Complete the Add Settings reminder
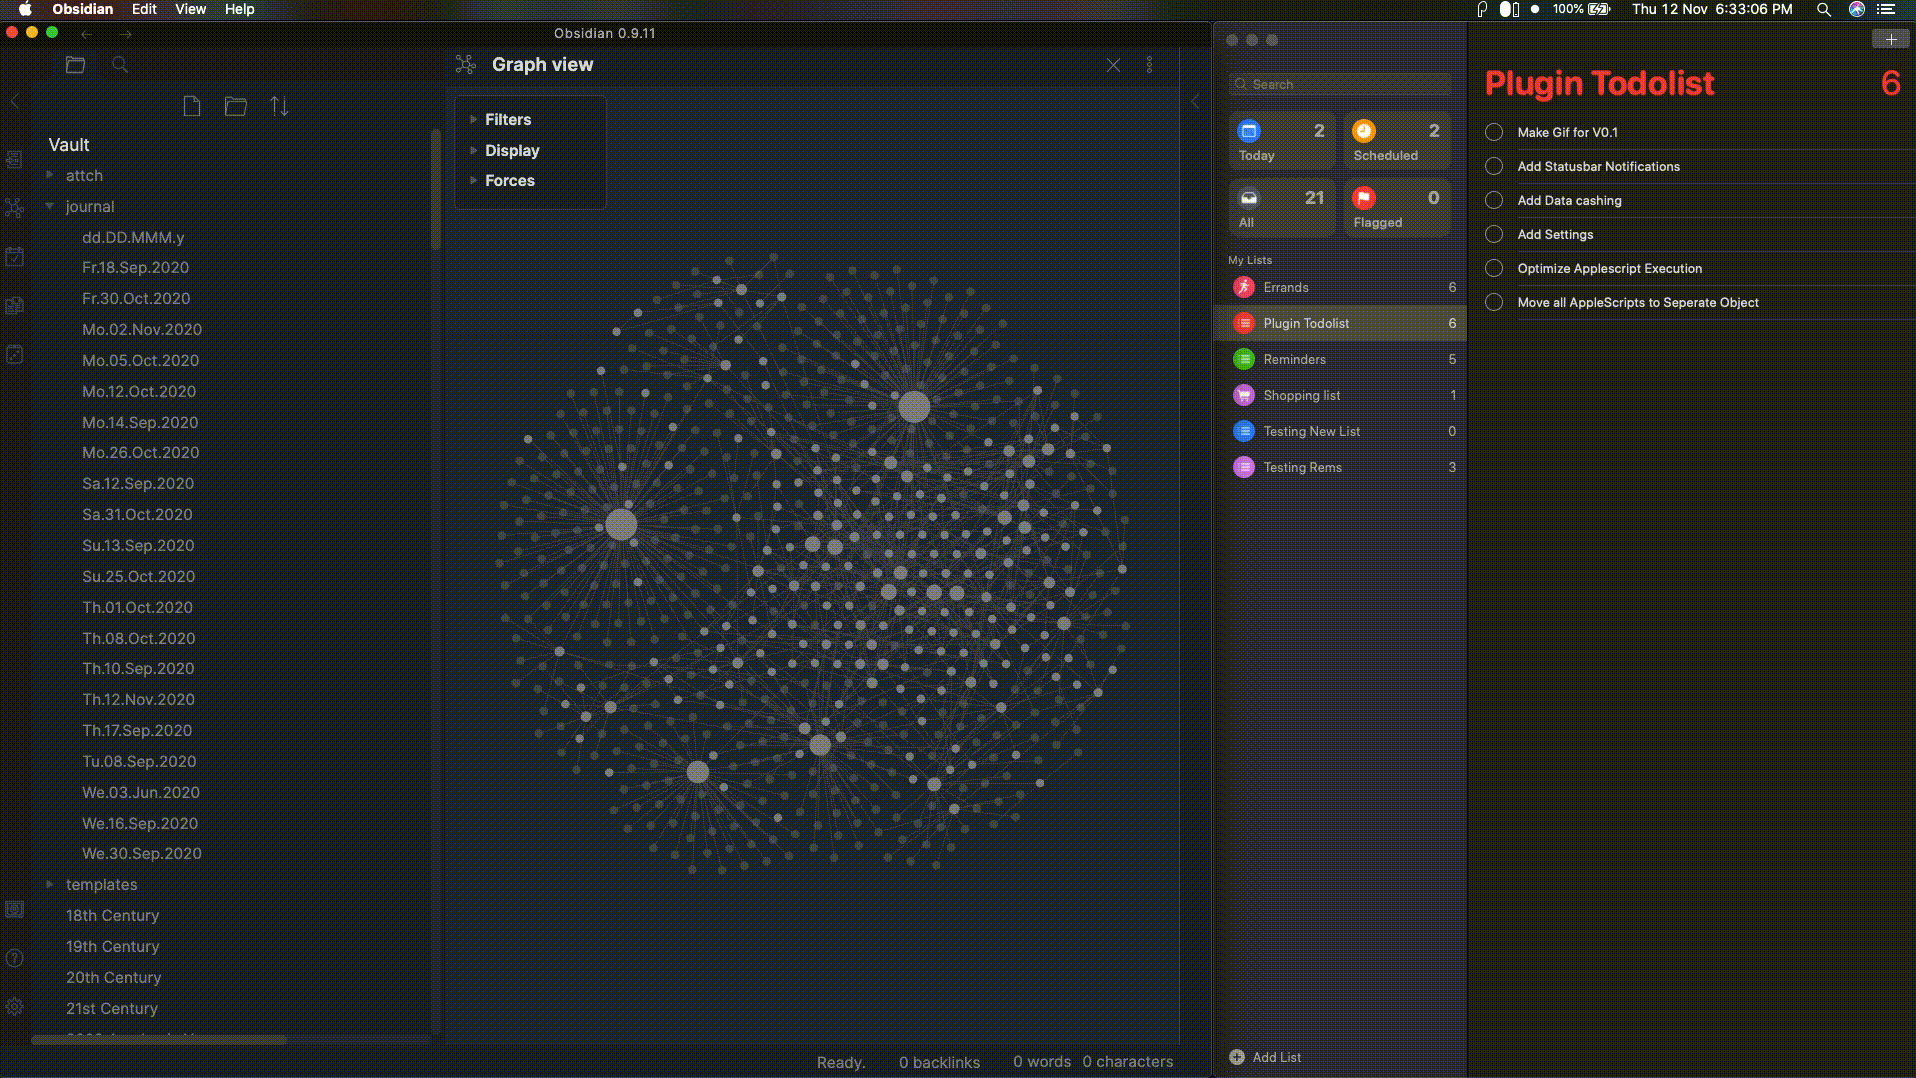 coord(1494,234)
